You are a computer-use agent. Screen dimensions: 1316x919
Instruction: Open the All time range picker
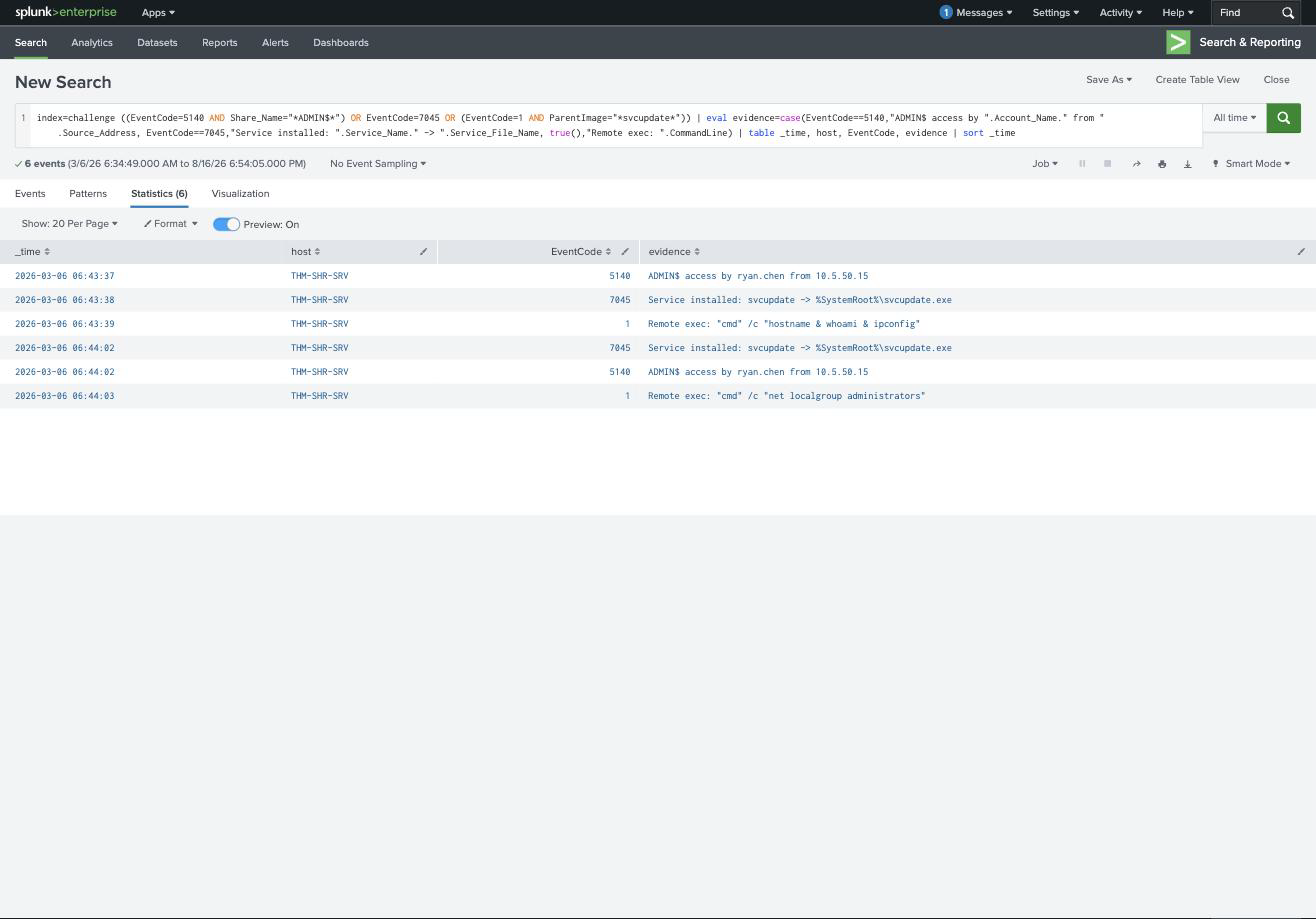(1234, 118)
